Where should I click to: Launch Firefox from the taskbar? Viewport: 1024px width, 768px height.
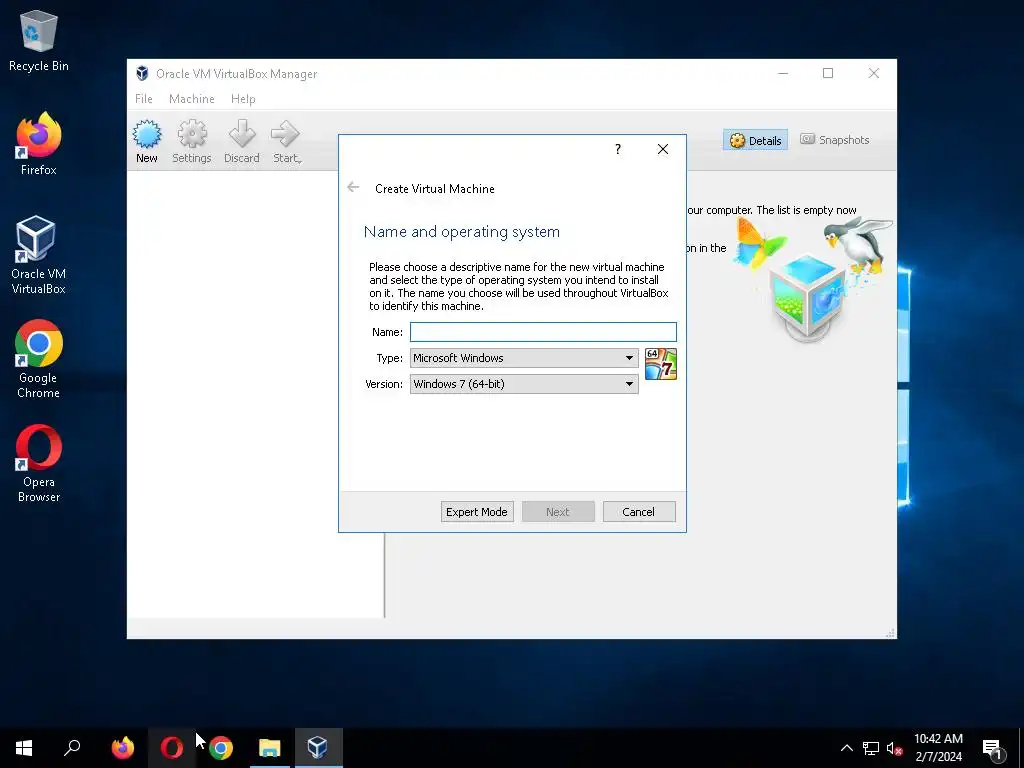coord(123,748)
